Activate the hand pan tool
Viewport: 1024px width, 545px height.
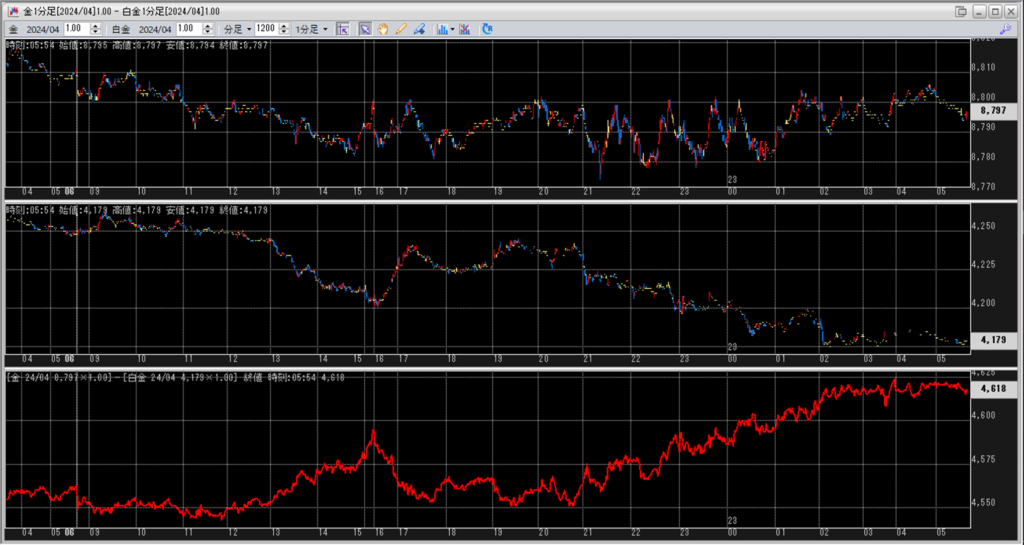coord(382,29)
